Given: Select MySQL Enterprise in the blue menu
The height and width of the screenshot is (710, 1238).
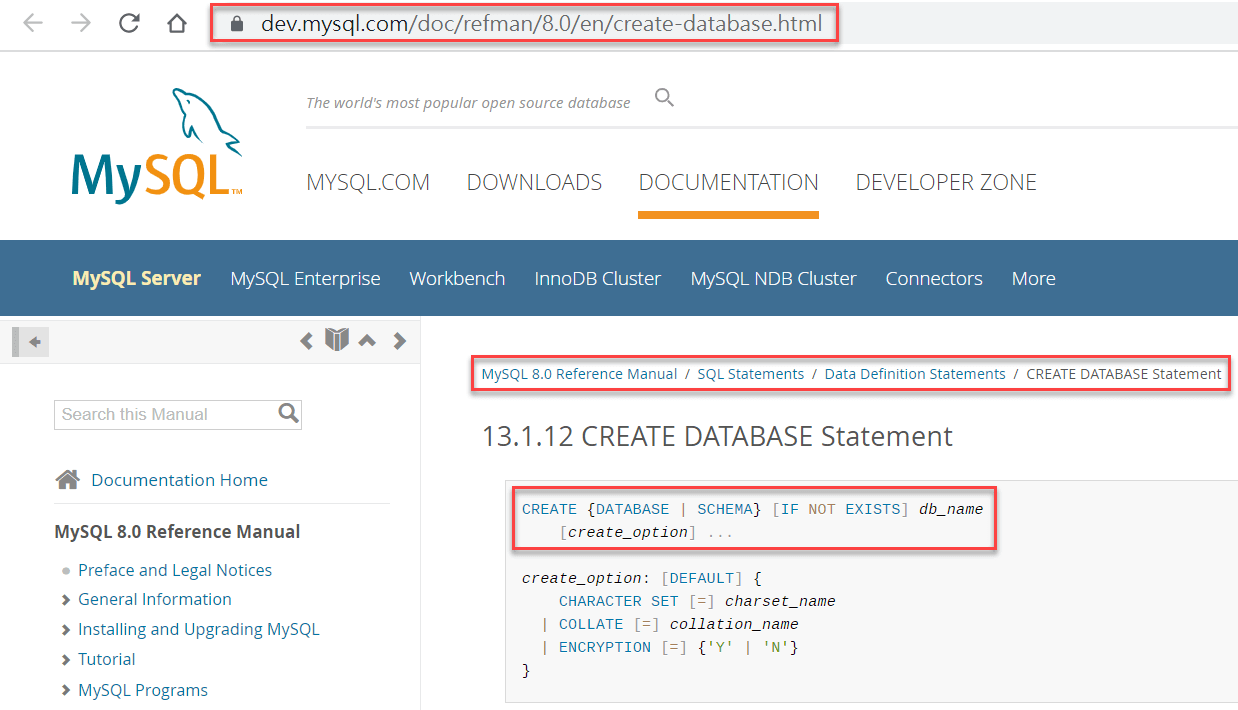Looking at the screenshot, I should tap(305, 279).
